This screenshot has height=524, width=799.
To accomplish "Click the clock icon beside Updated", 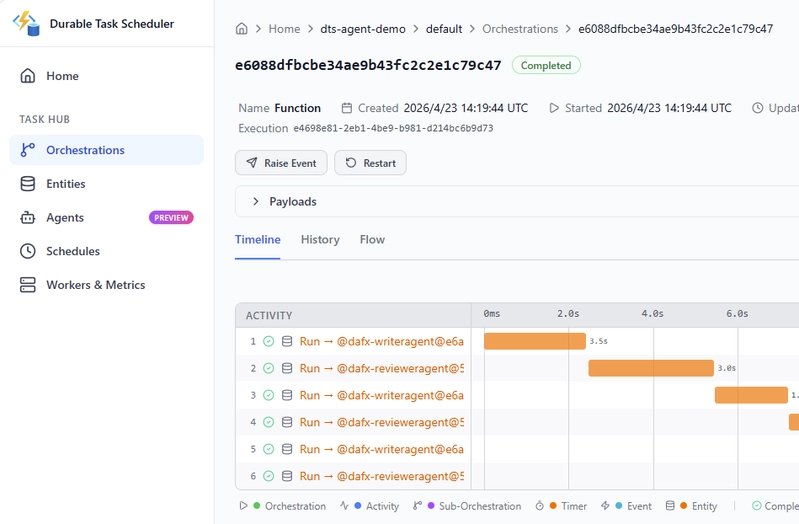I will [x=758, y=108].
